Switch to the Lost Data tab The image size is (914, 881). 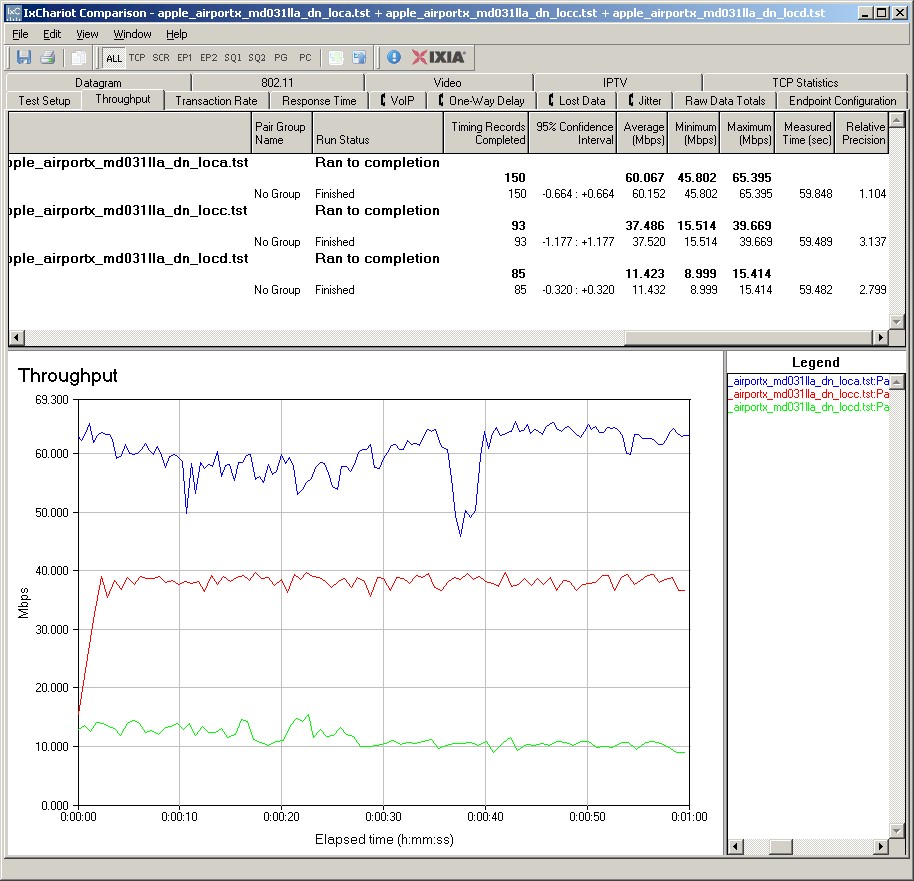point(577,101)
